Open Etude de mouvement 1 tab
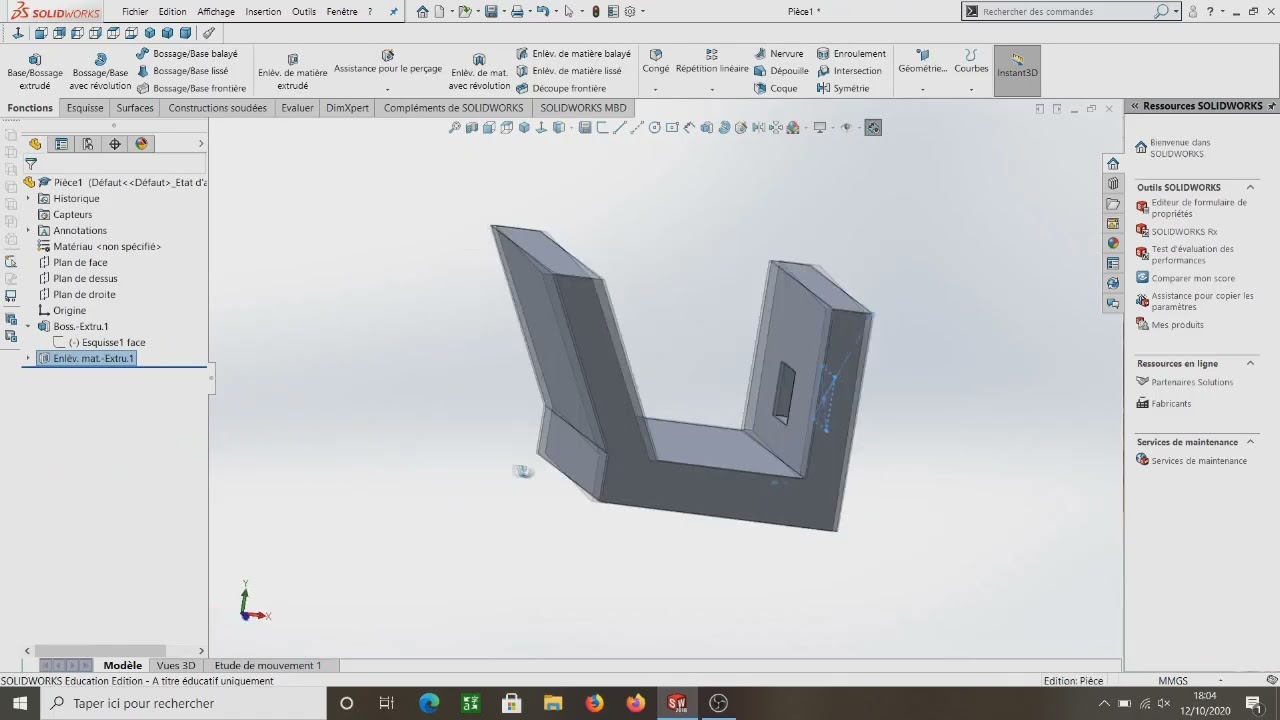This screenshot has width=1280, height=720. (x=268, y=665)
